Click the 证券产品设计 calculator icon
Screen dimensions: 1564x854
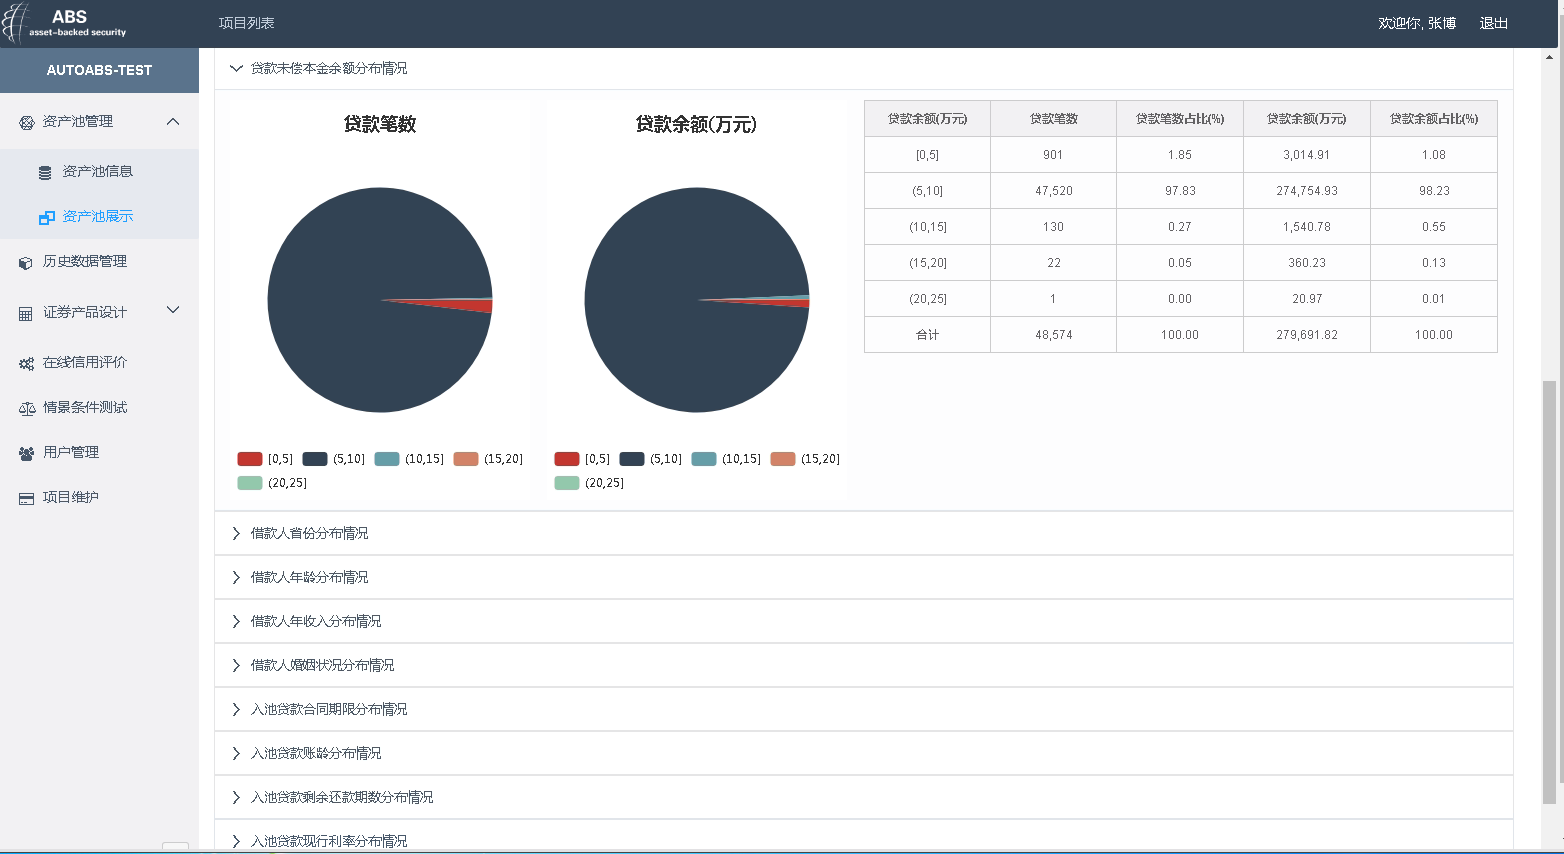[x=26, y=313]
